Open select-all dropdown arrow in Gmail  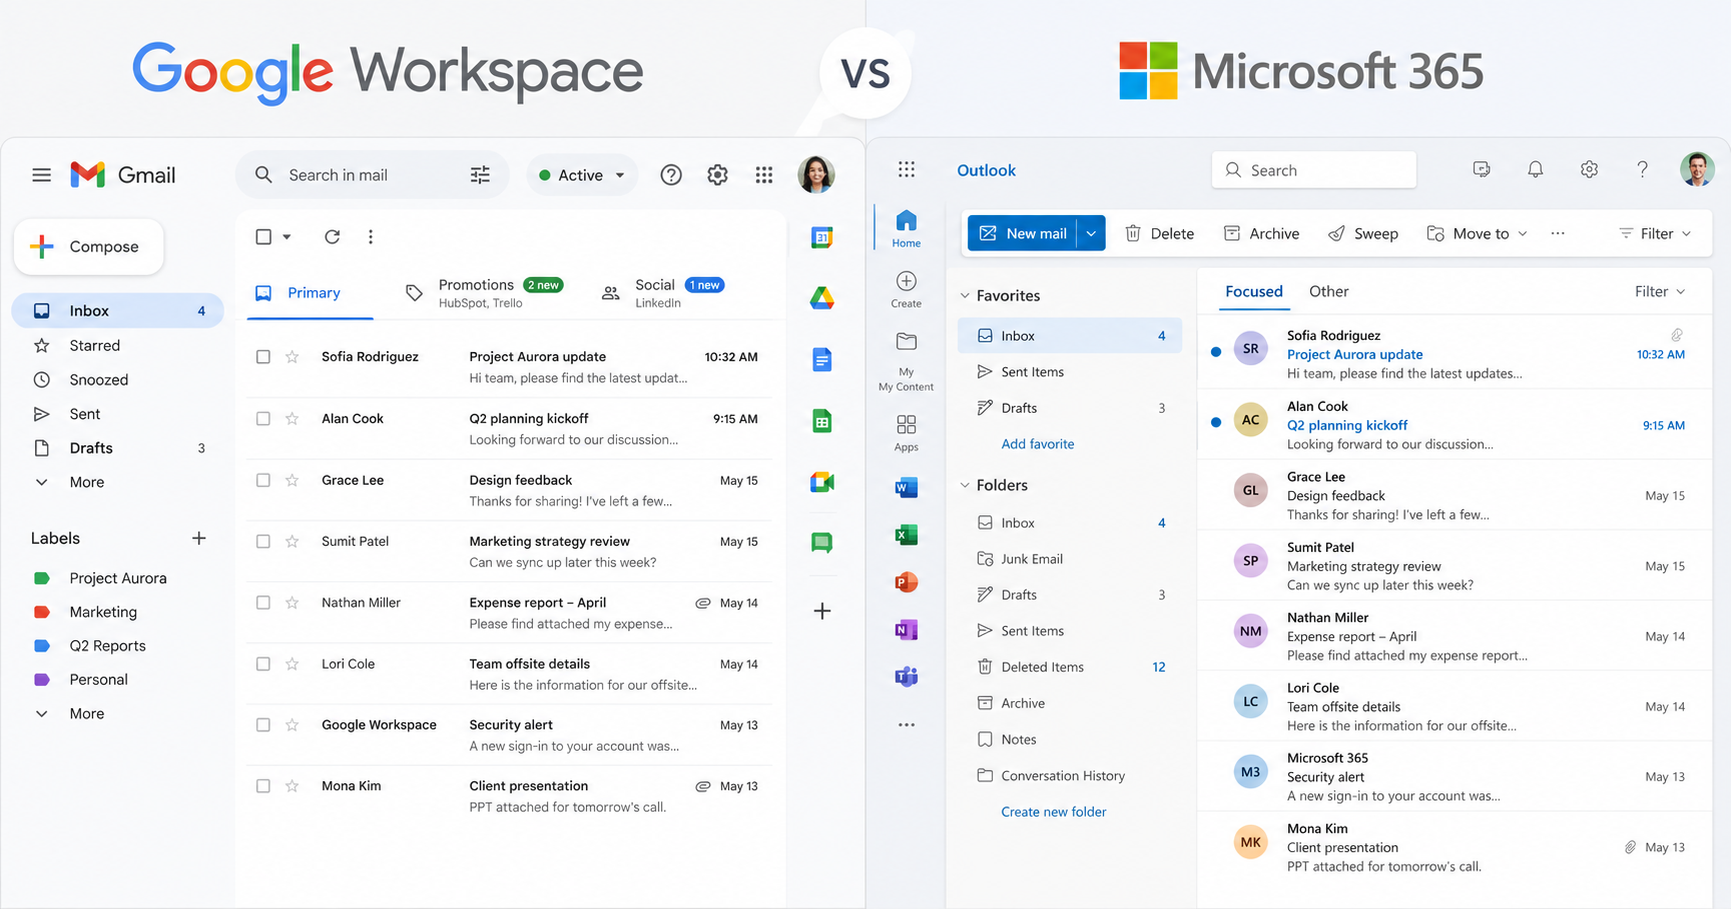point(287,237)
